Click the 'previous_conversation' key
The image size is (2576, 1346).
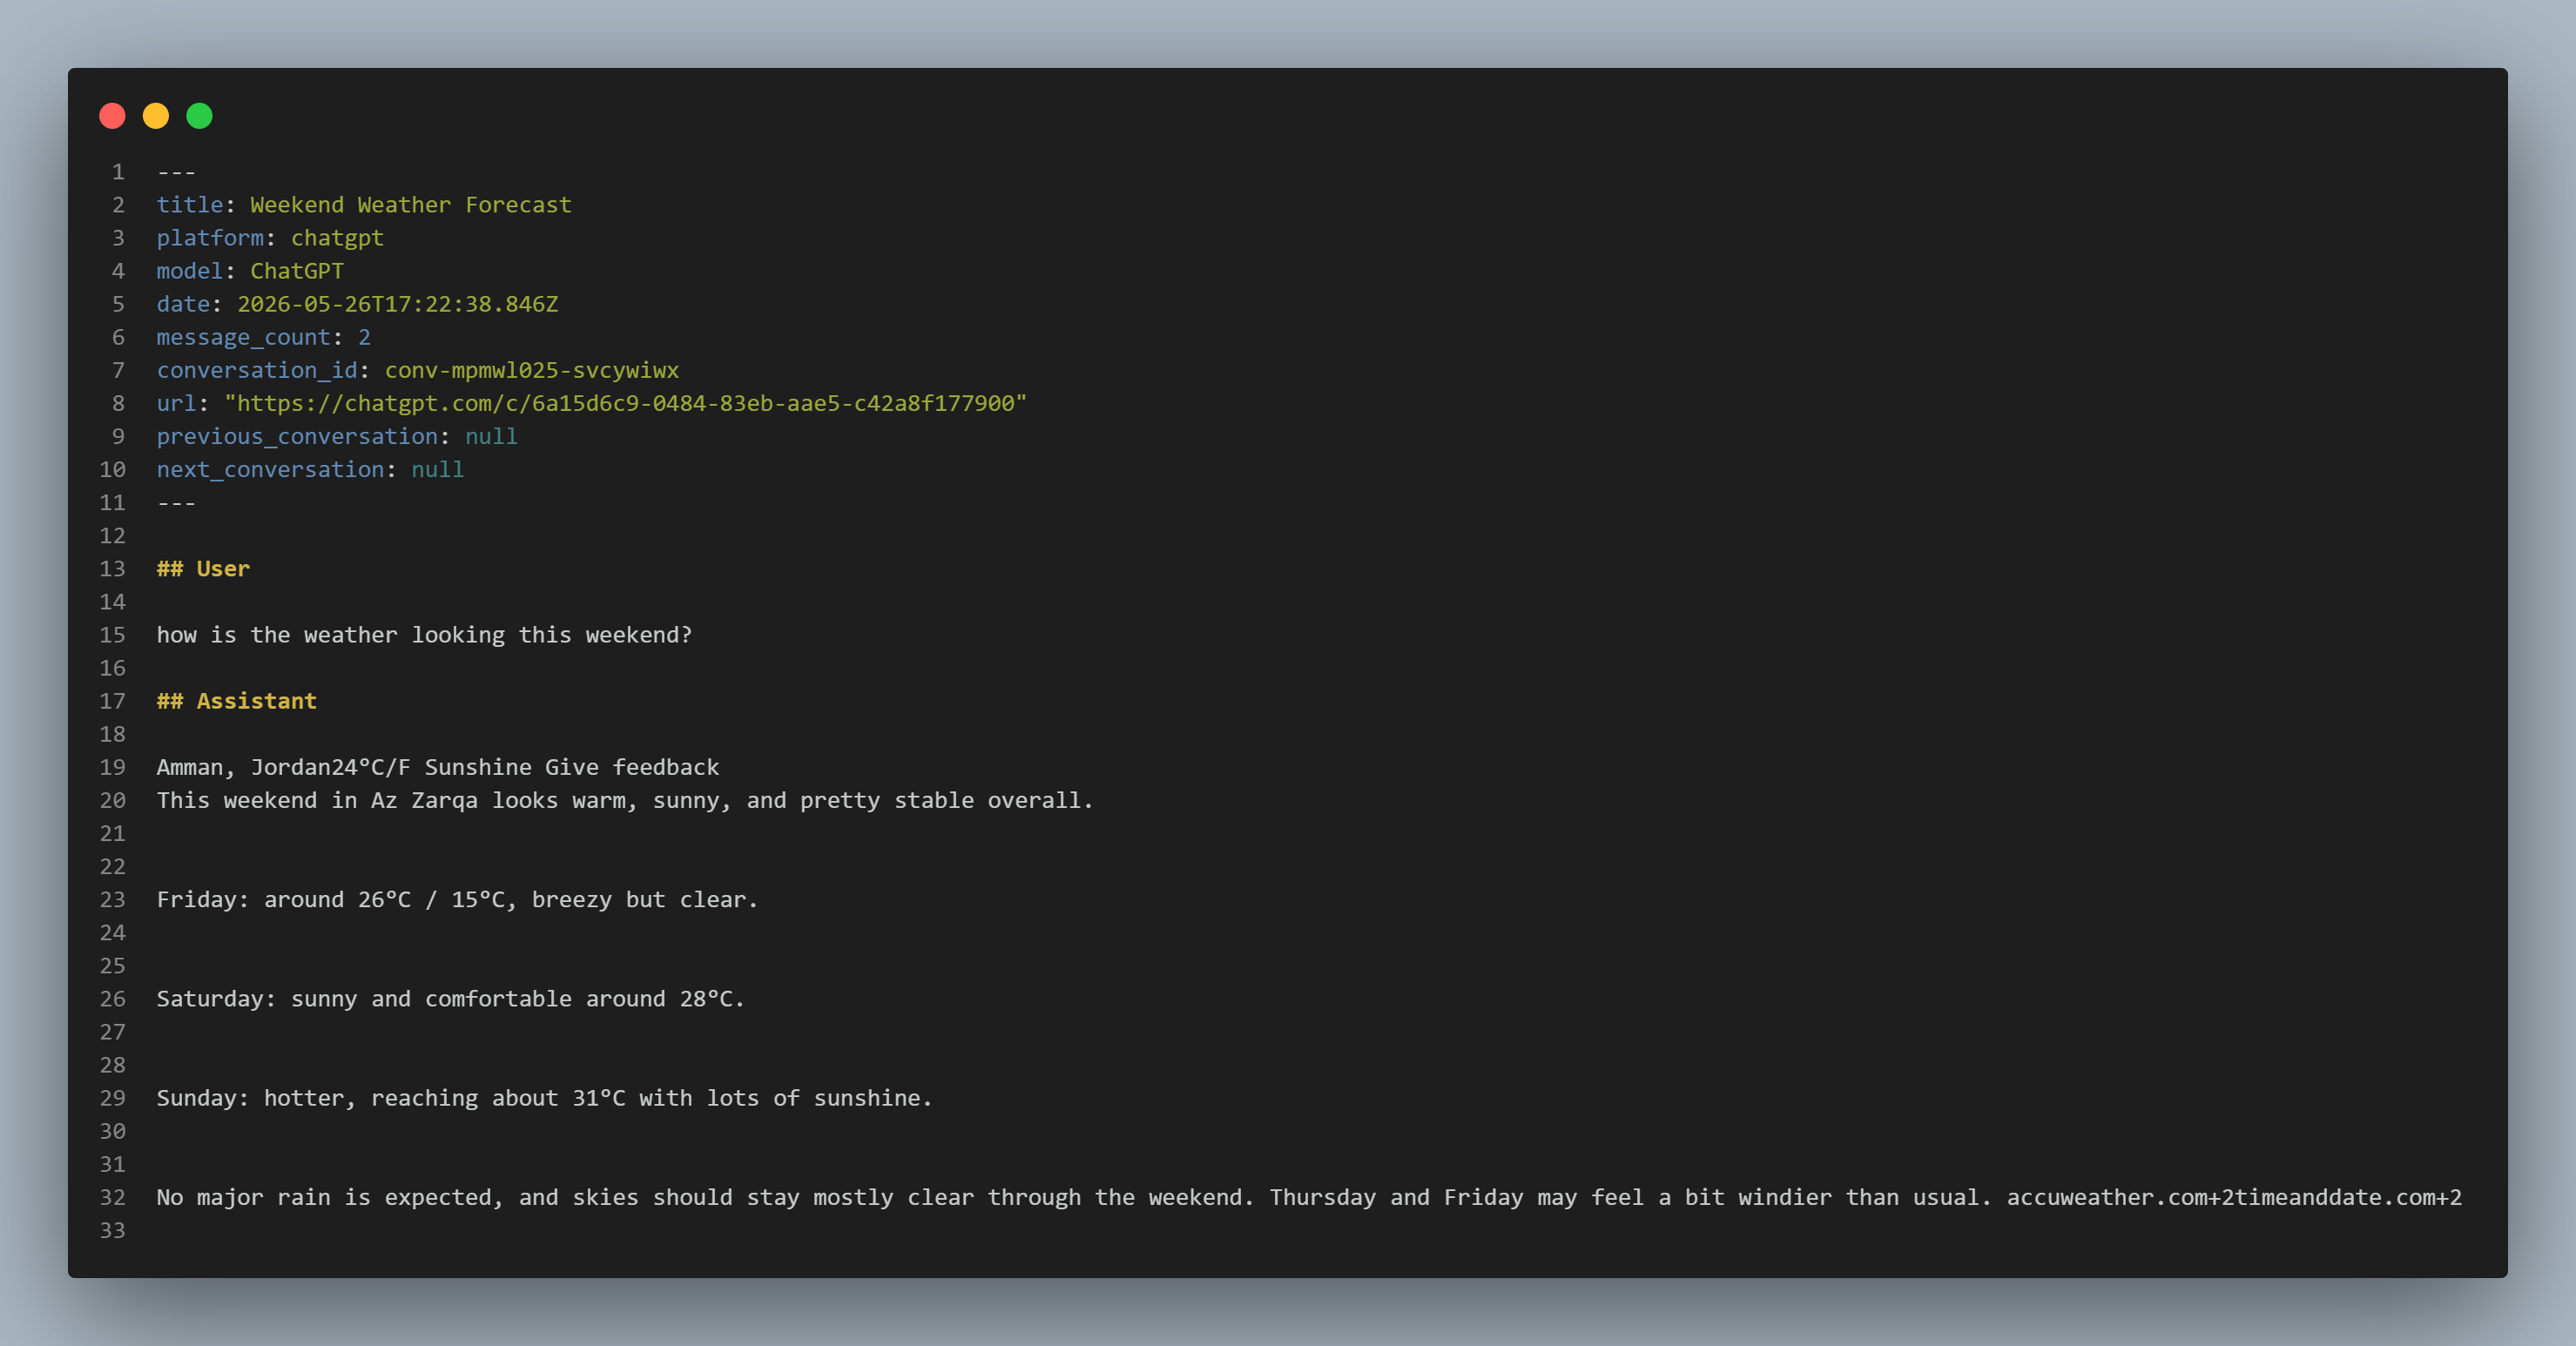click(x=297, y=436)
